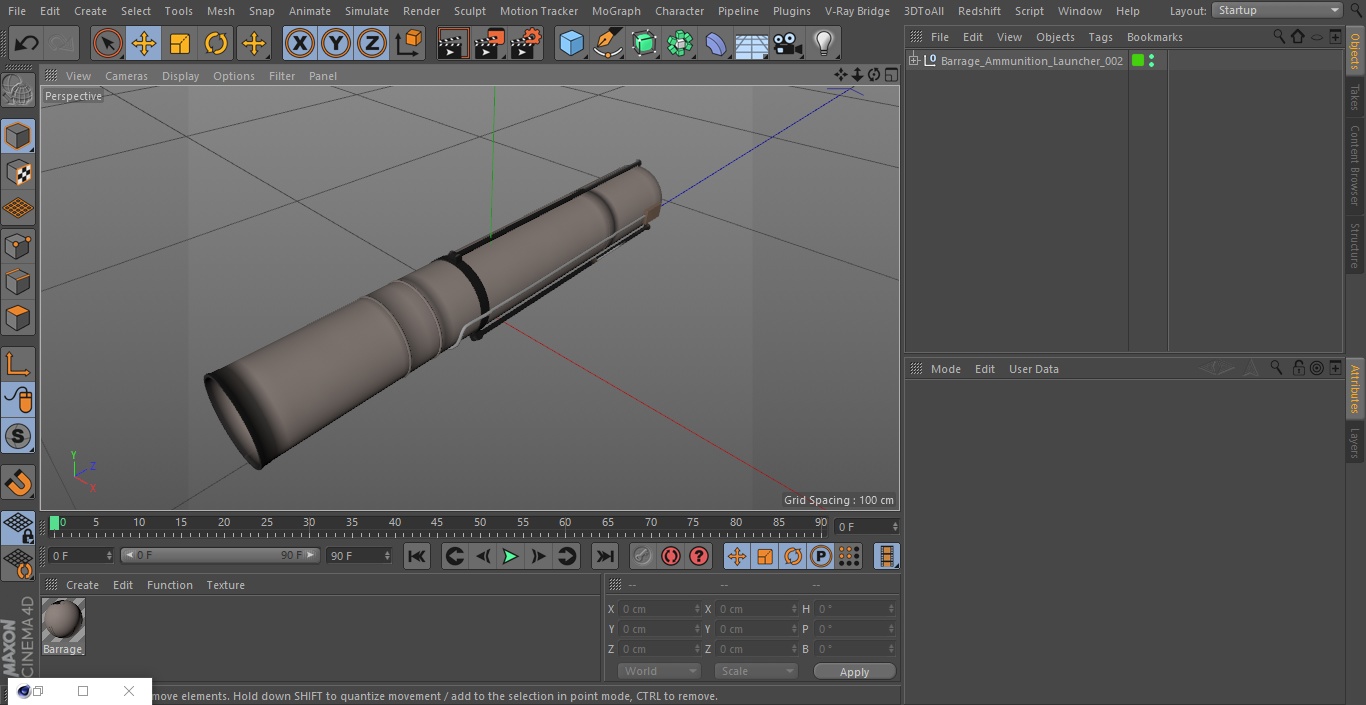Add a Subdivision Surface generator
This screenshot has height=705, width=1366.
coord(644,43)
